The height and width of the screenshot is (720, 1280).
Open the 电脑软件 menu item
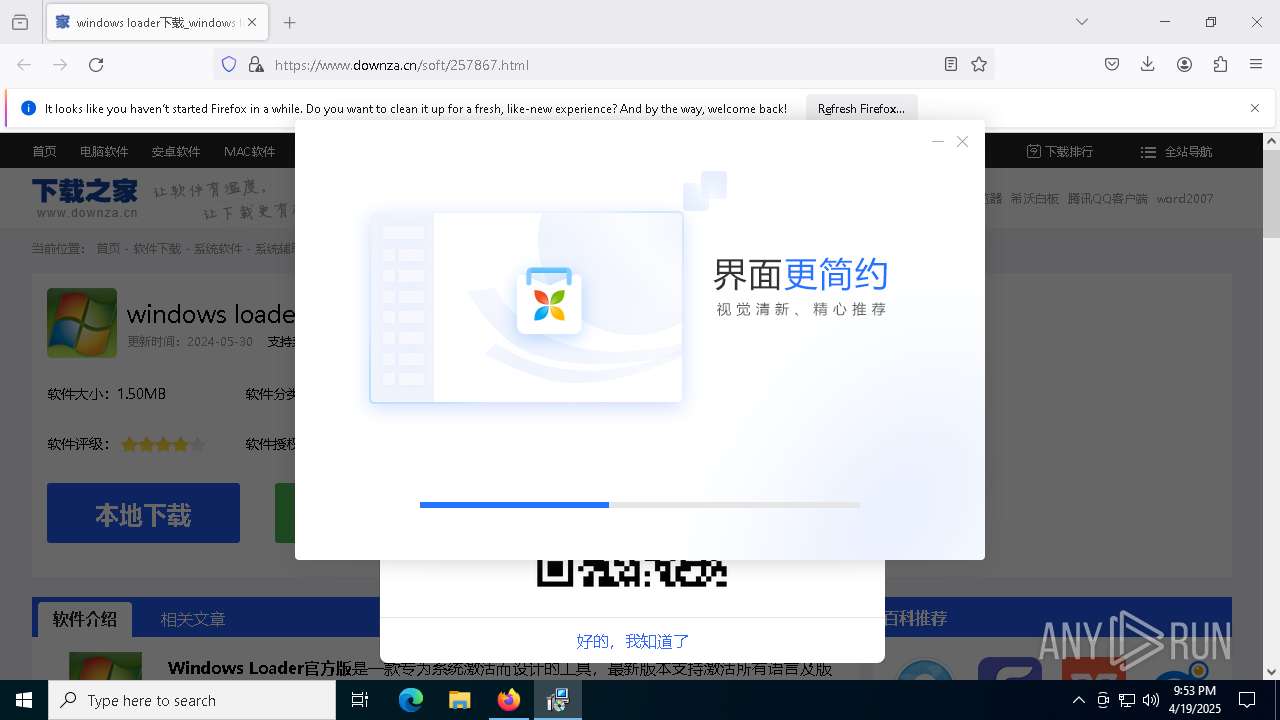click(x=104, y=152)
